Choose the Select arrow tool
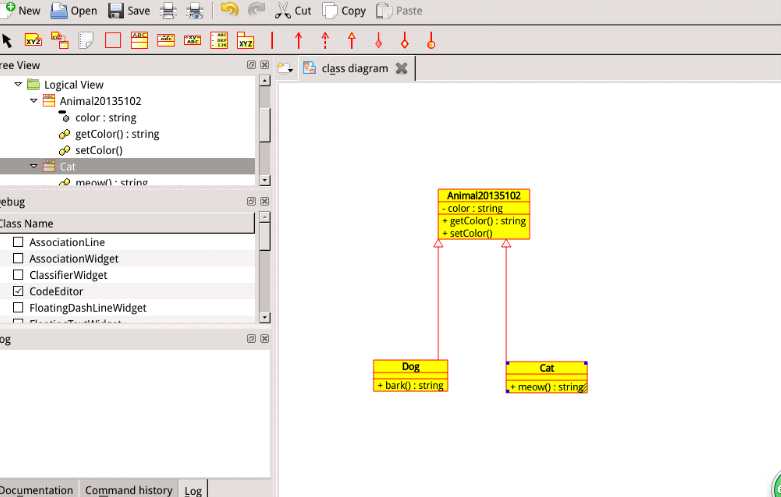The height and width of the screenshot is (497, 781). coord(6,40)
